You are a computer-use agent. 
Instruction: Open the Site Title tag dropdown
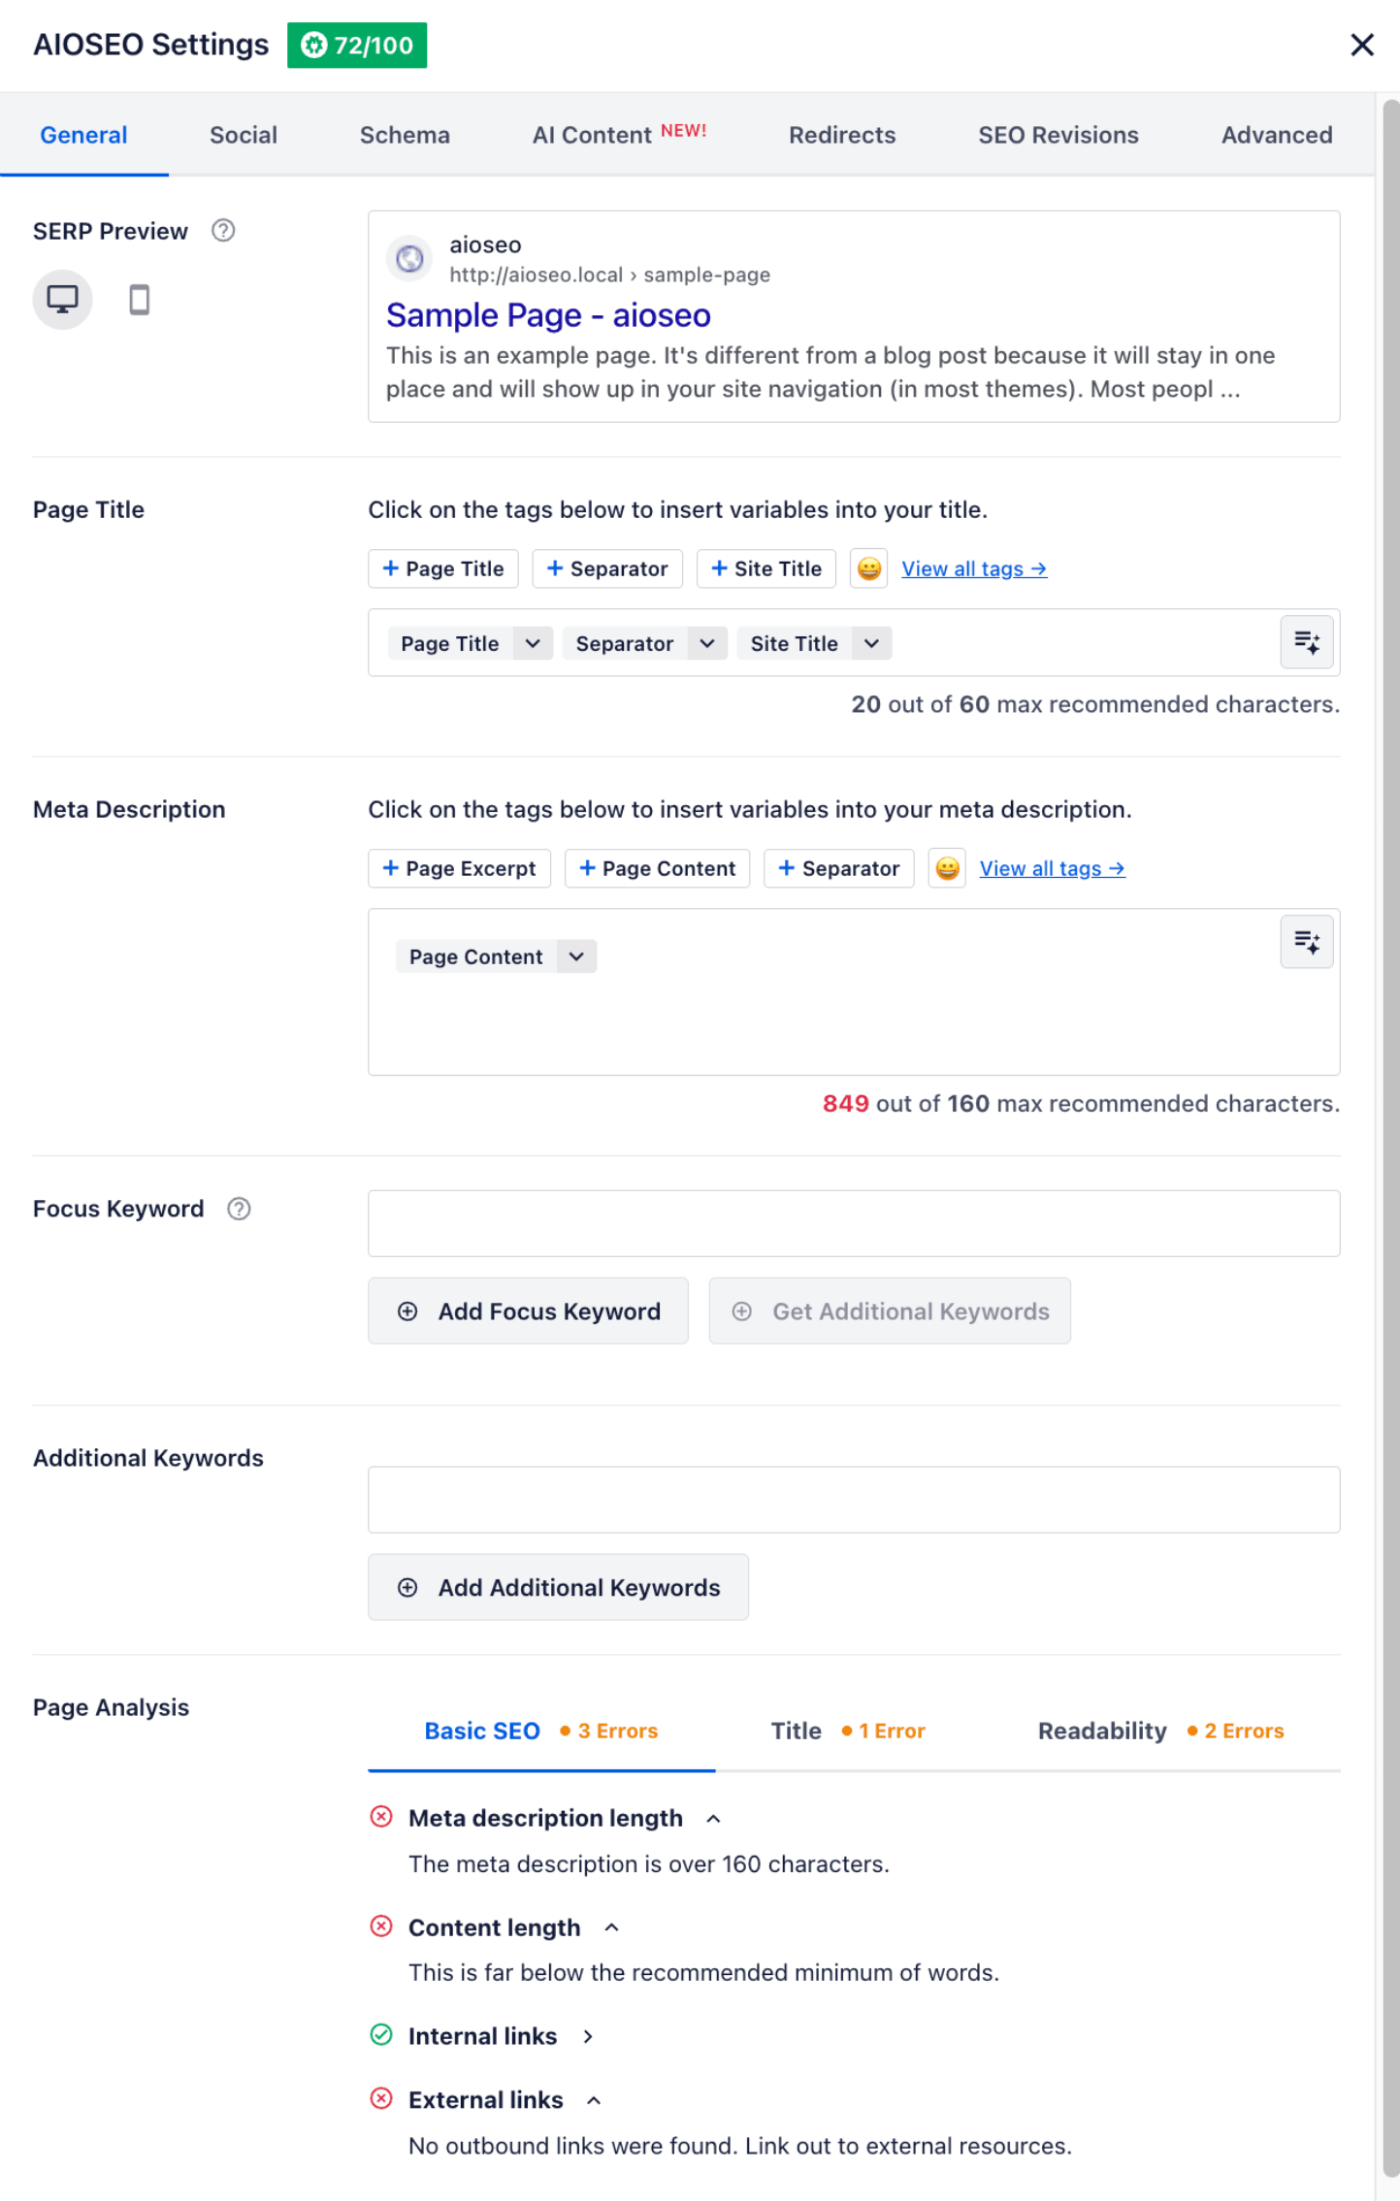872,644
